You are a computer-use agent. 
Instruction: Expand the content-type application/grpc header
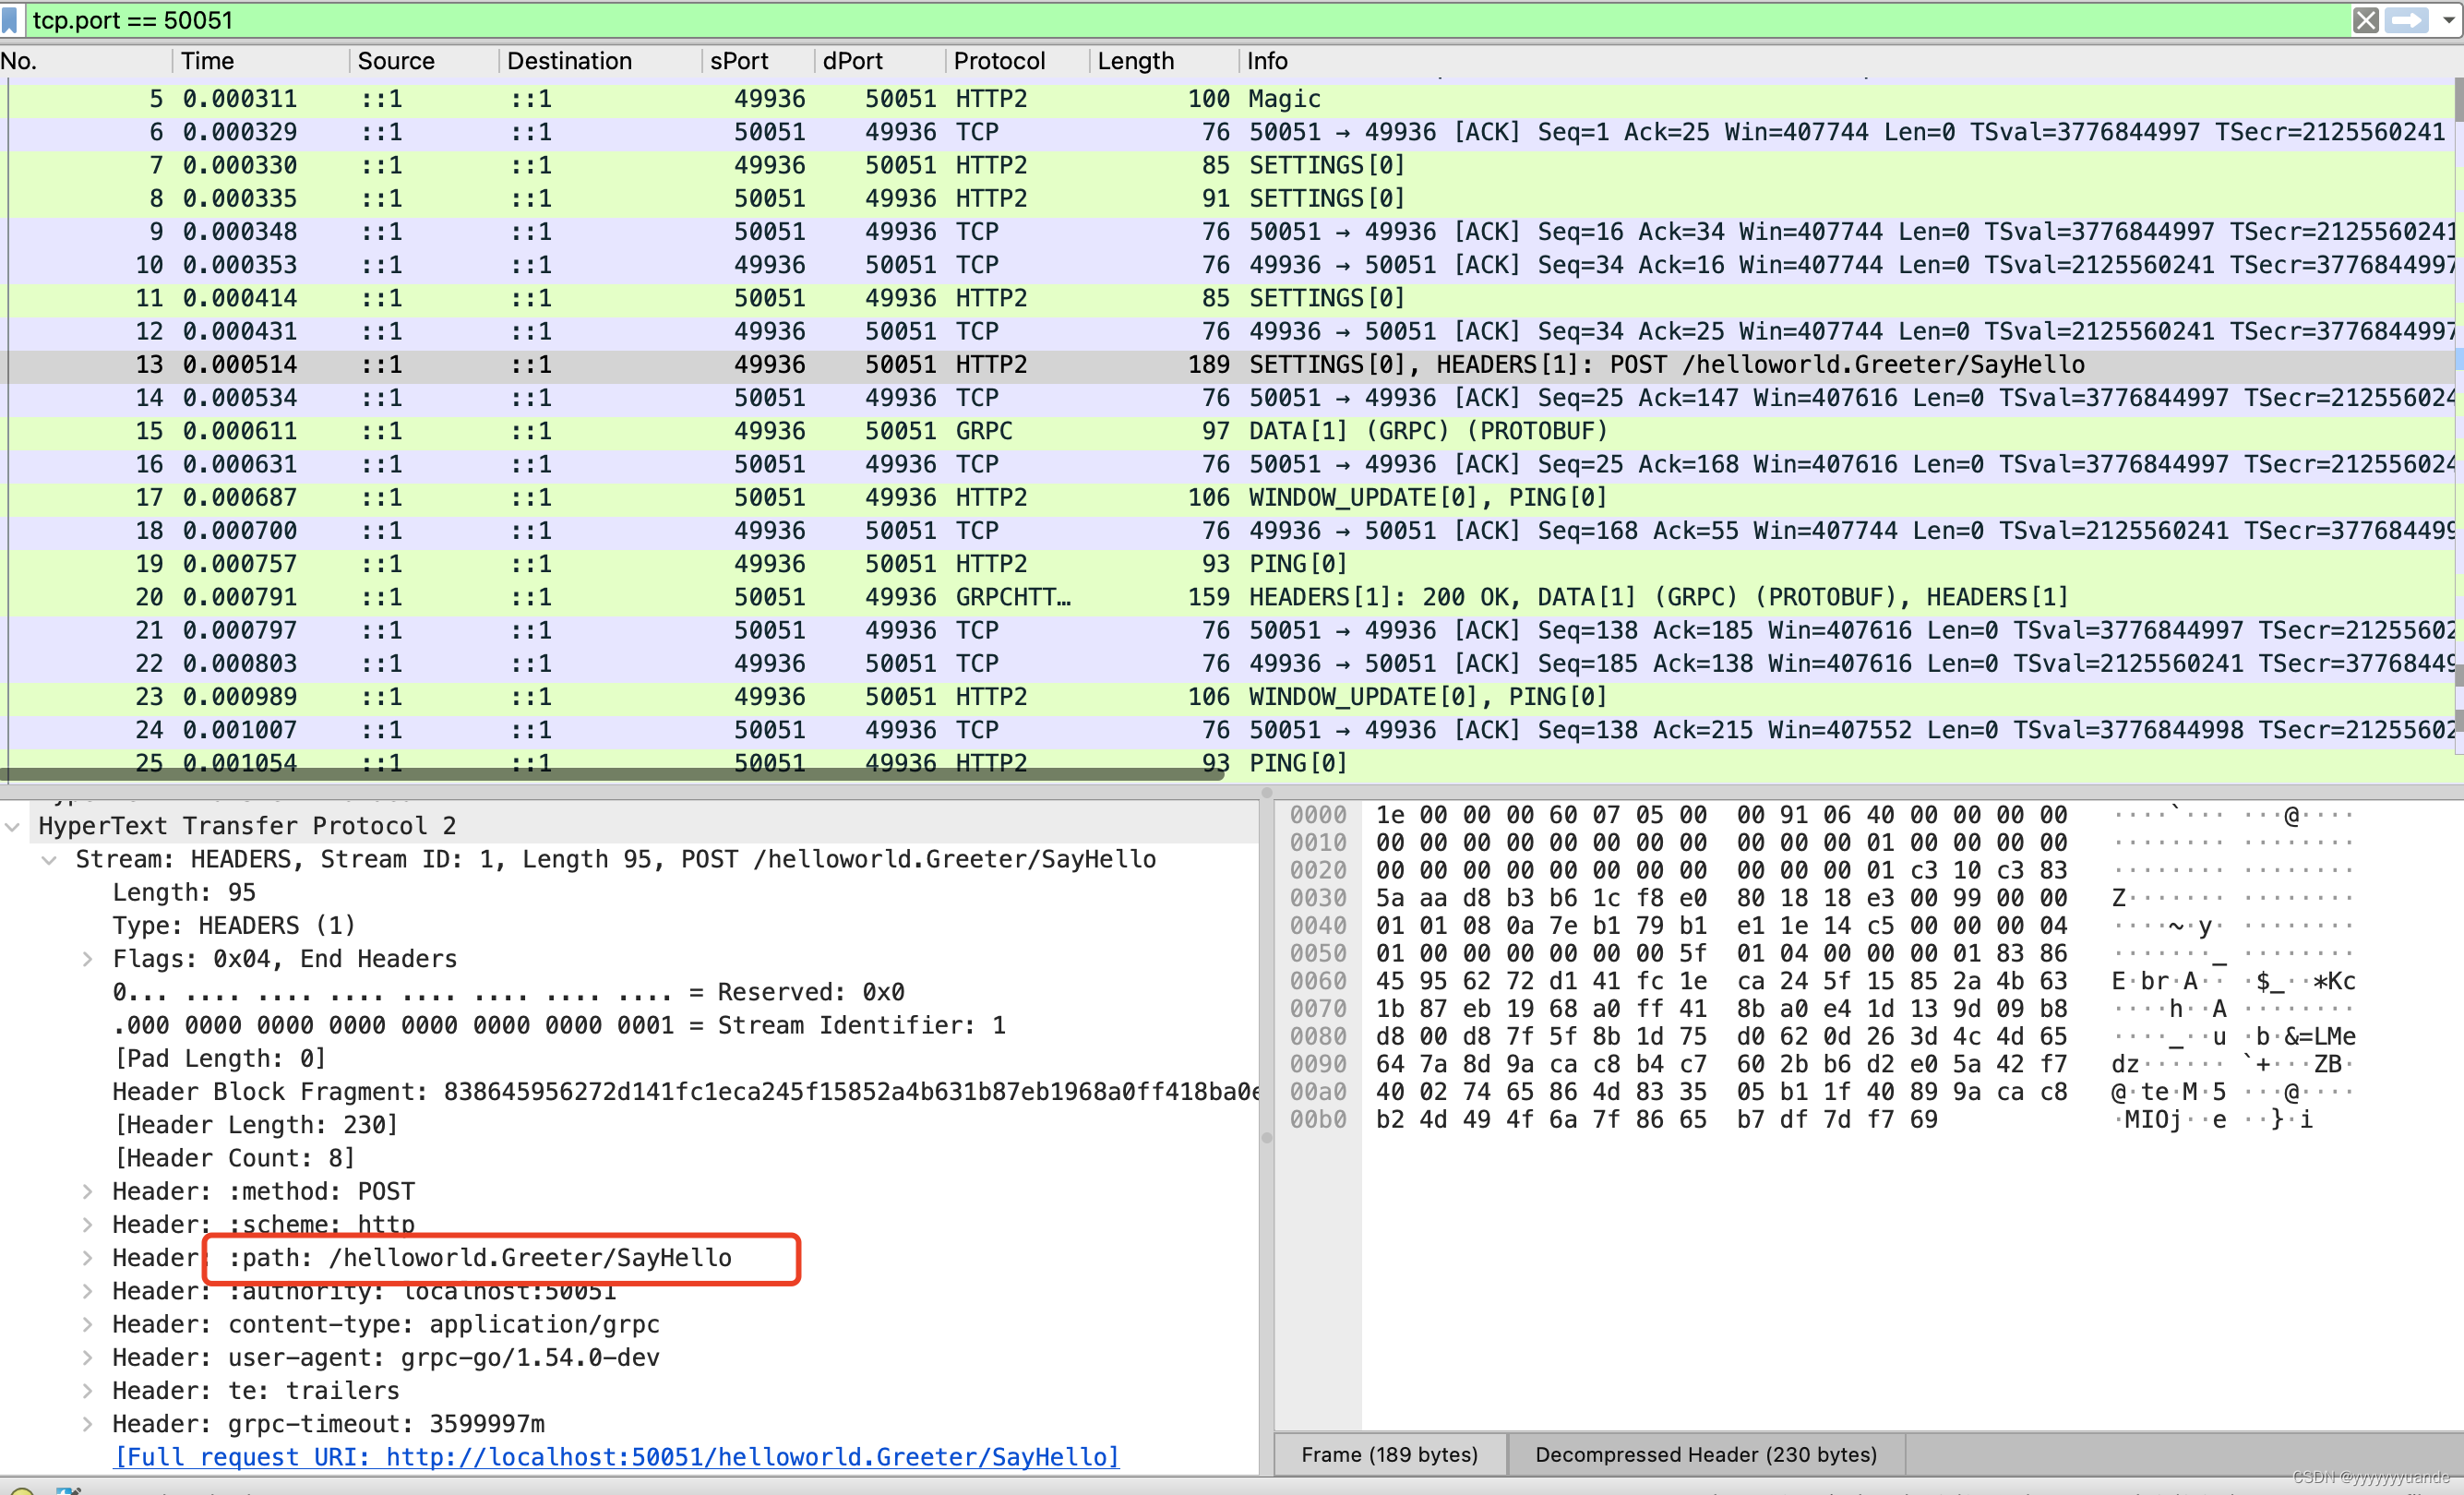(x=88, y=1324)
